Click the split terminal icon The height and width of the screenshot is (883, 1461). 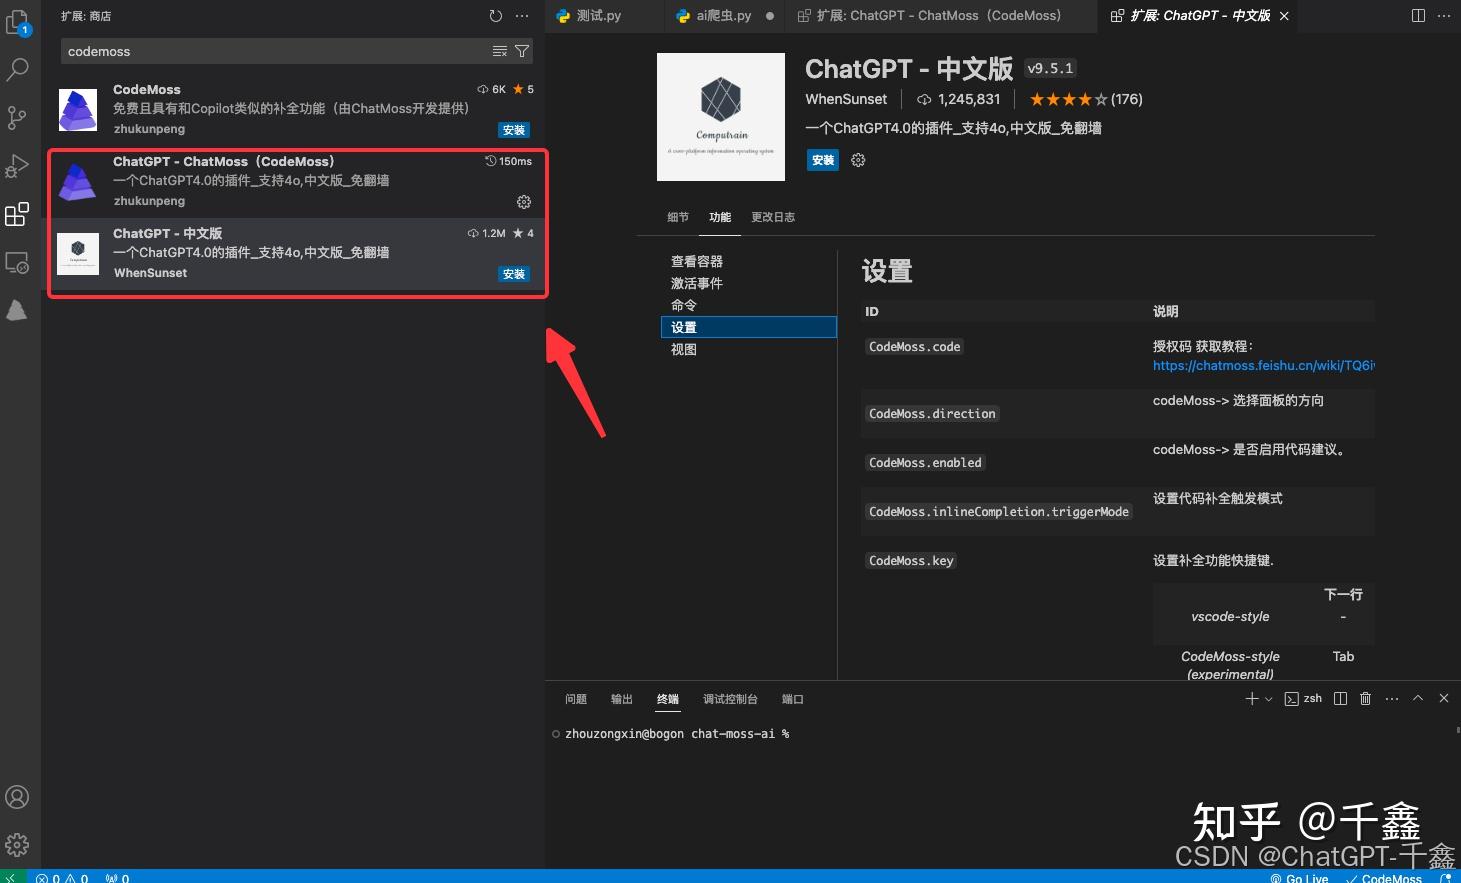(1340, 698)
